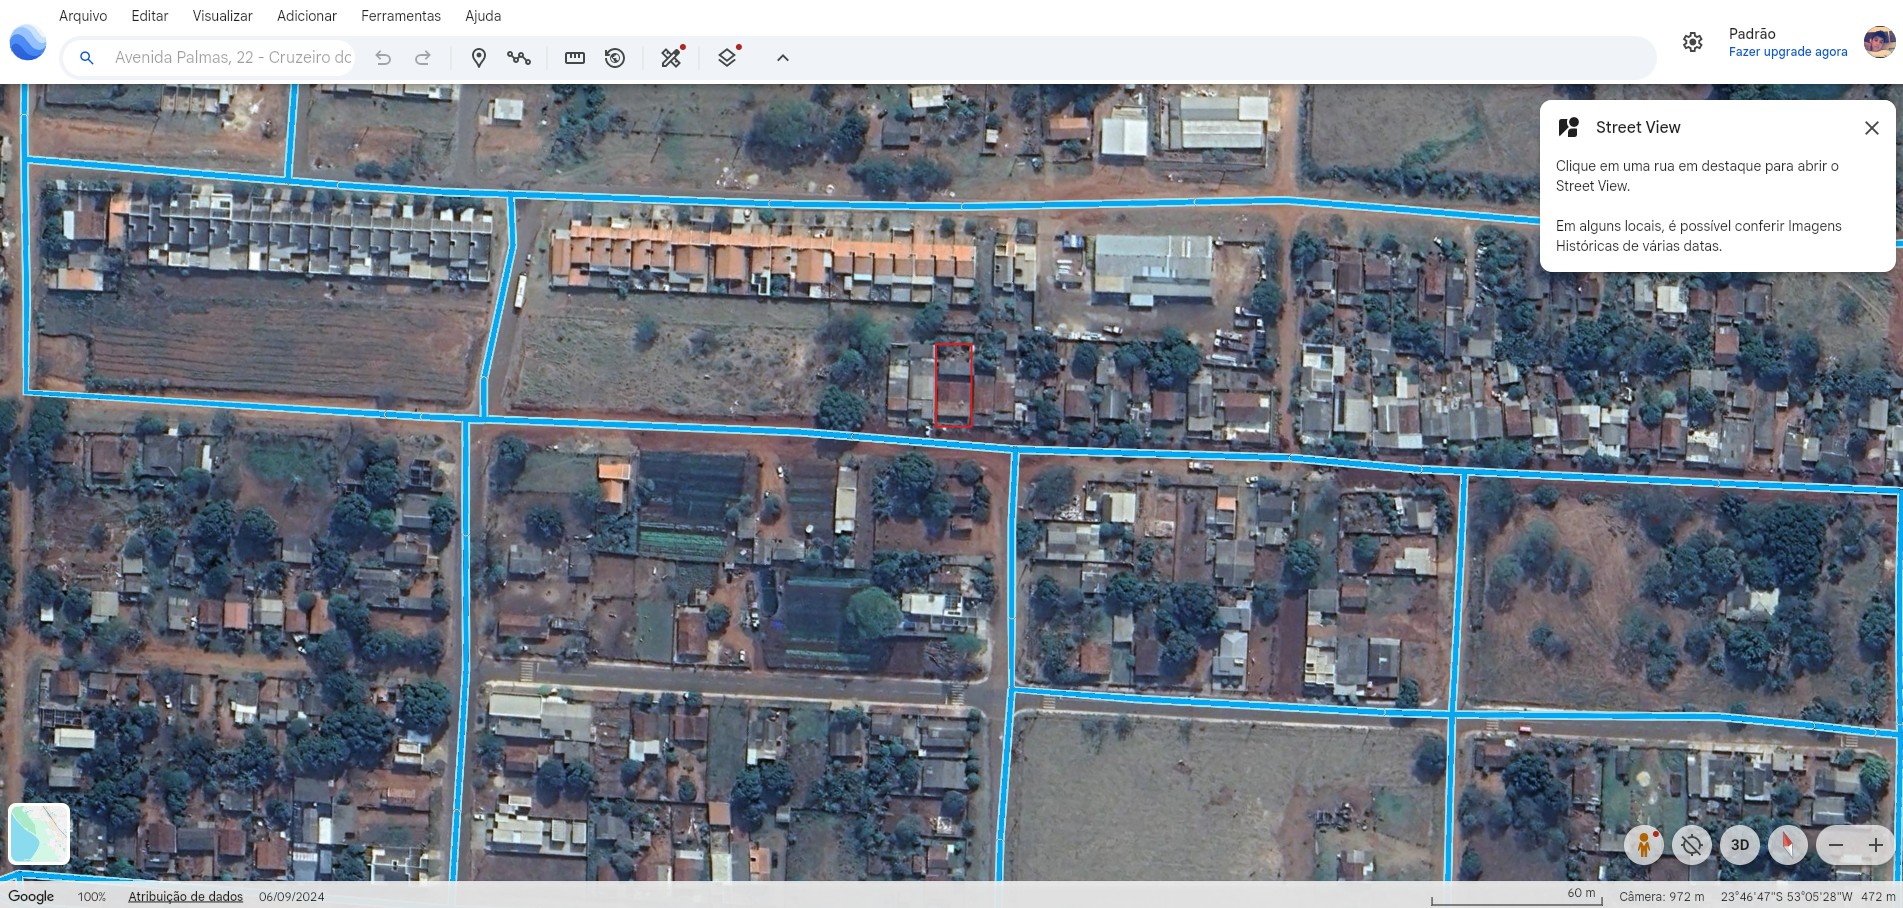1903x908 pixels.
Task: Click the search magnifier icon
Action: [87, 58]
